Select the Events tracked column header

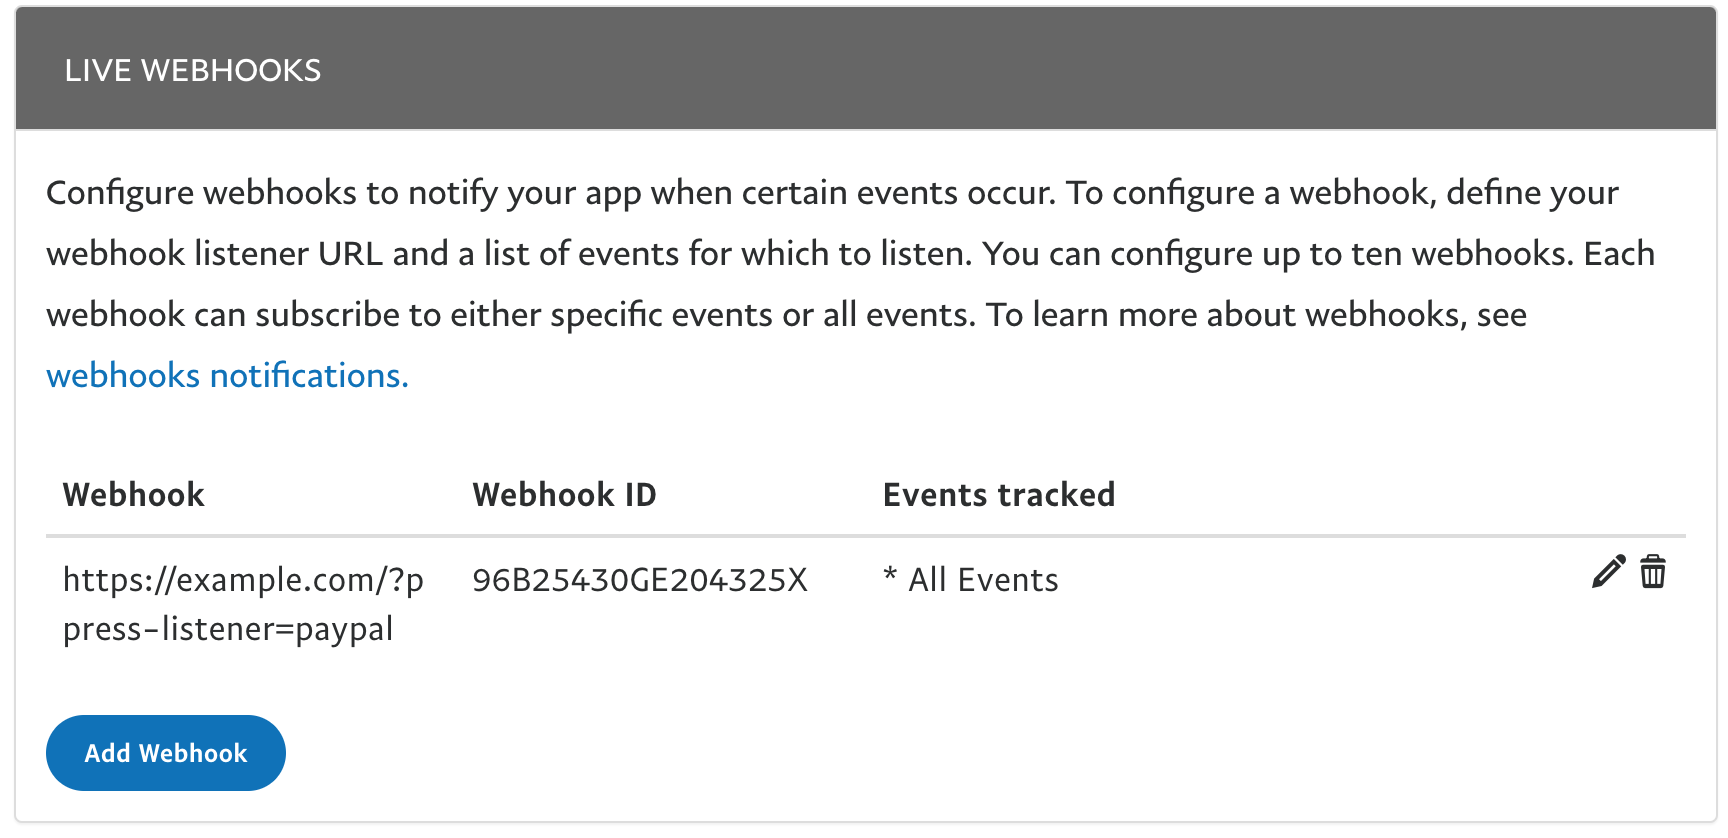click(x=999, y=494)
